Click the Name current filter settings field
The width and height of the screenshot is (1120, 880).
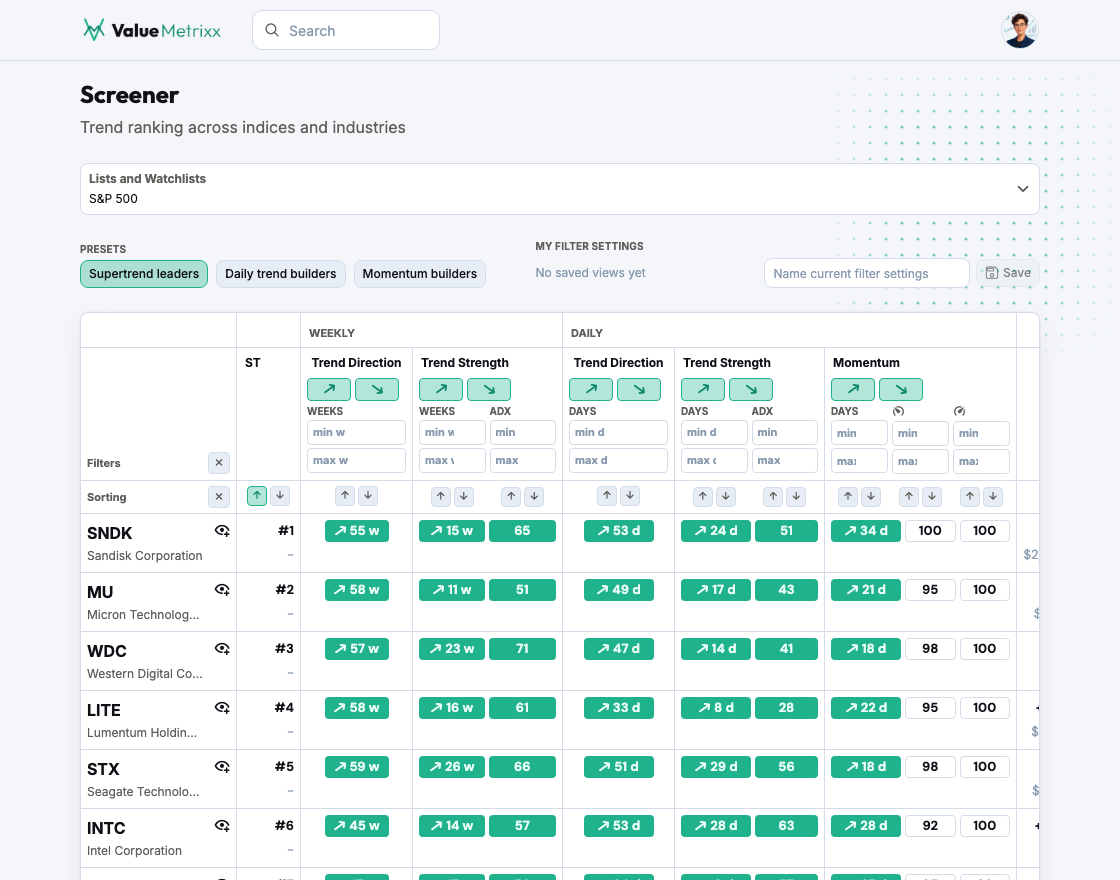click(x=866, y=274)
